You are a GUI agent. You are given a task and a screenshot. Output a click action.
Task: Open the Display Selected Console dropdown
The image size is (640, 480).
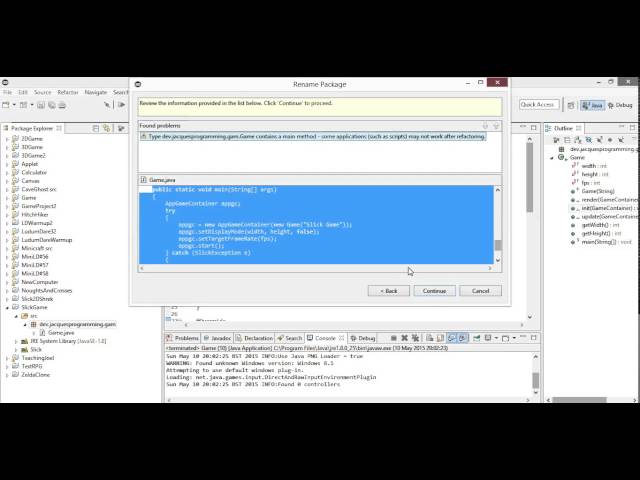(496, 338)
